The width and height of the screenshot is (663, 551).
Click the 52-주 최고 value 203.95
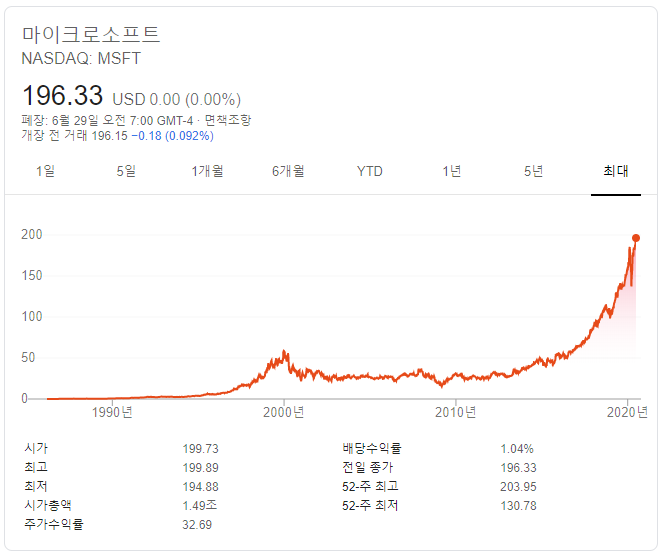tap(518, 487)
